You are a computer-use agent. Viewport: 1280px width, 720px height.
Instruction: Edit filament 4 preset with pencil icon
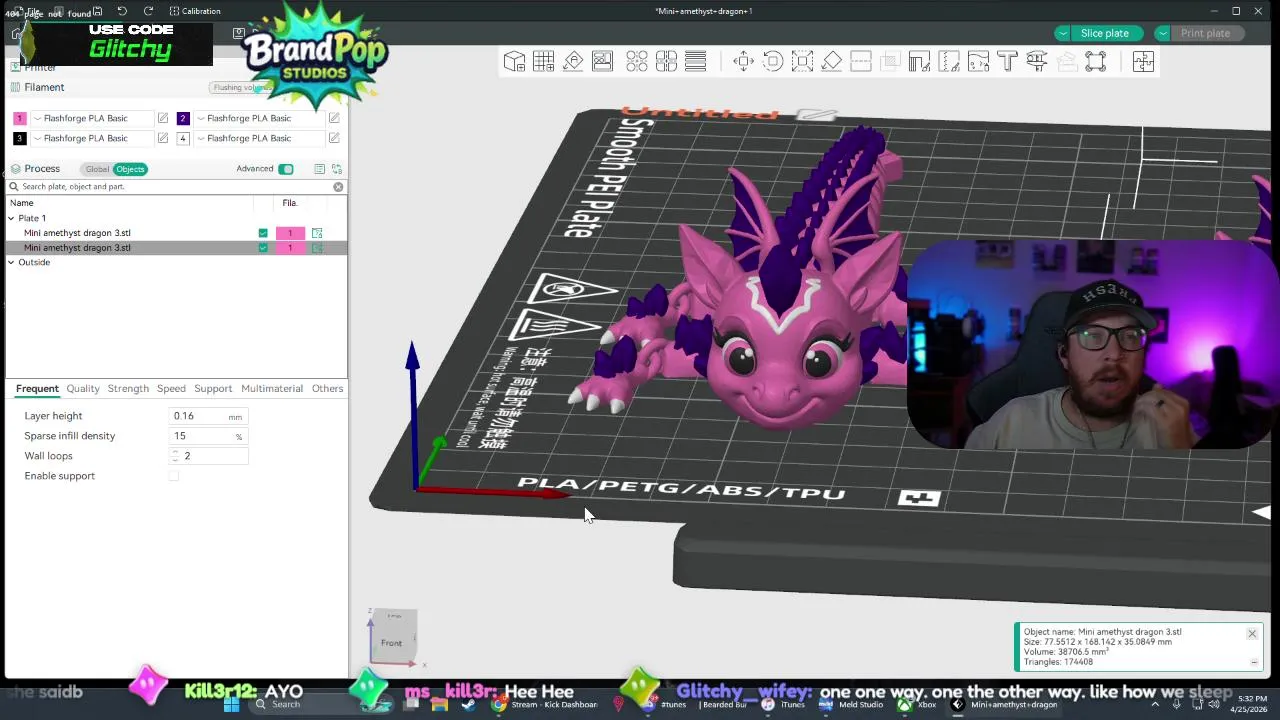334,138
